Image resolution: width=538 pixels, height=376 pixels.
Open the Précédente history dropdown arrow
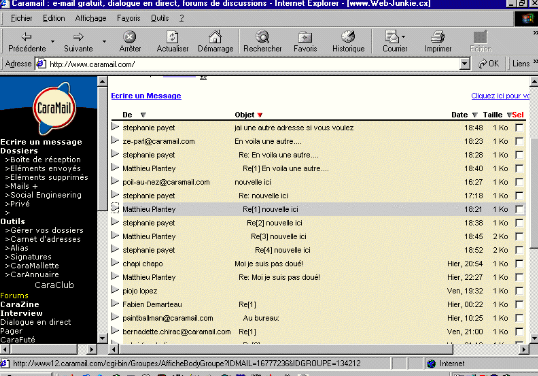[52, 42]
